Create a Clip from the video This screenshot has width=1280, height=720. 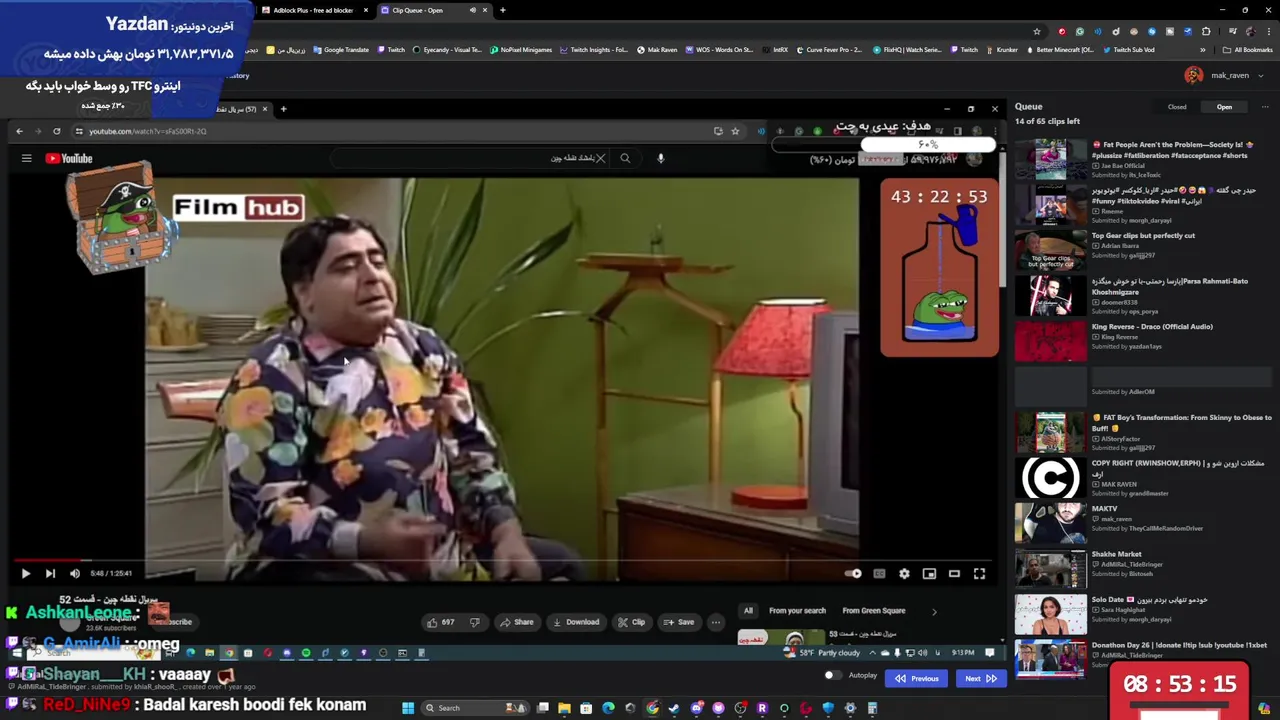point(631,622)
